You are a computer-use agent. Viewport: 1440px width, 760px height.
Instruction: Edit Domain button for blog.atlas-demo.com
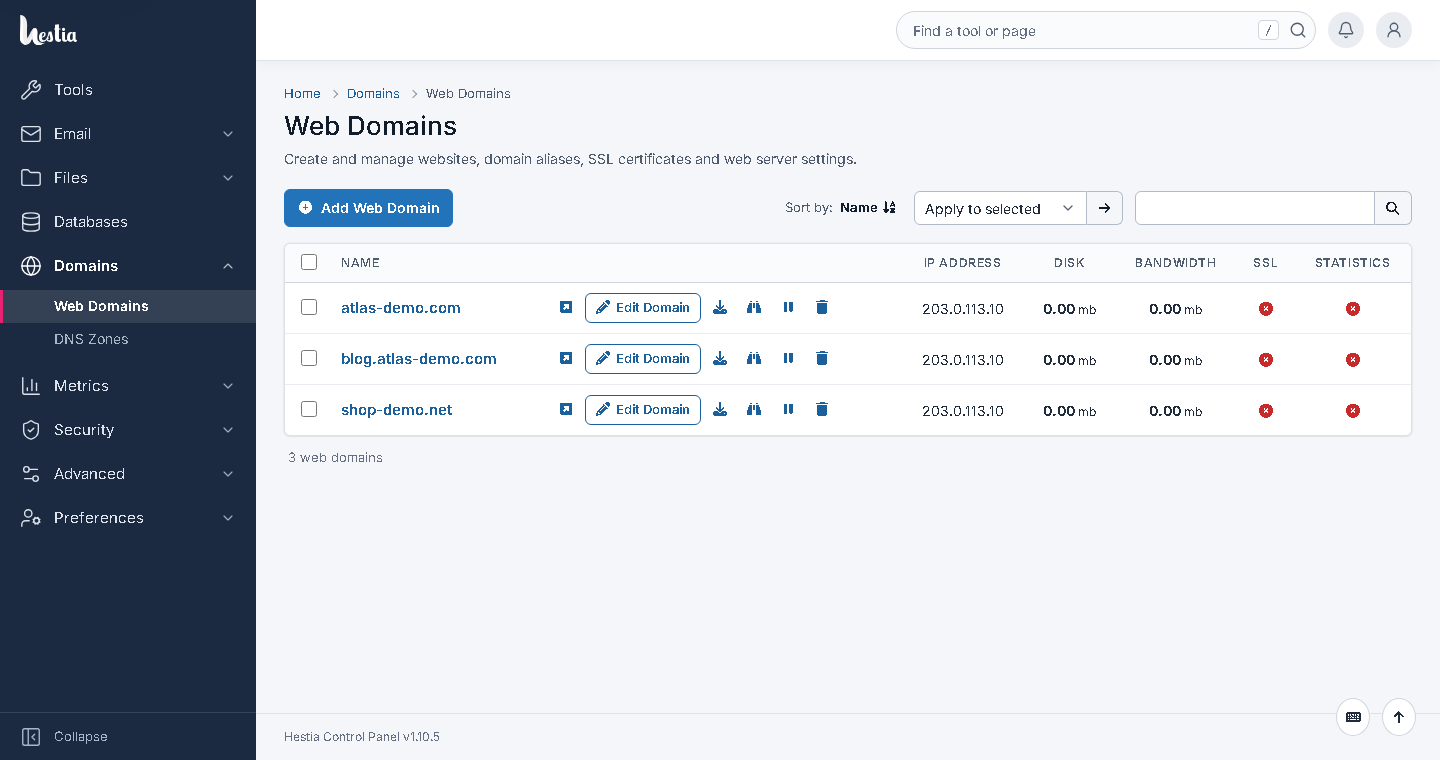(x=643, y=359)
